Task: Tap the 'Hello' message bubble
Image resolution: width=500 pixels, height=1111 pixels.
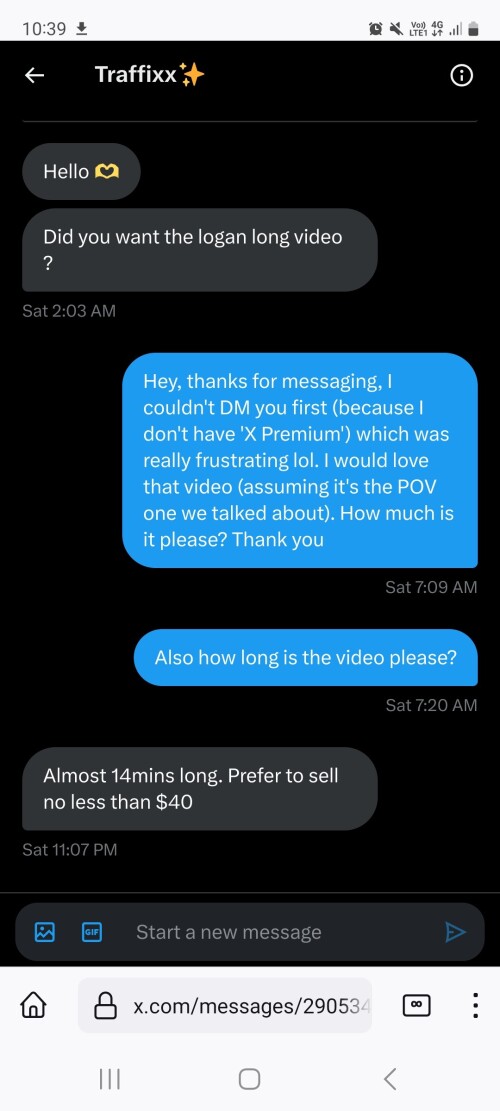Action: click(x=81, y=171)
